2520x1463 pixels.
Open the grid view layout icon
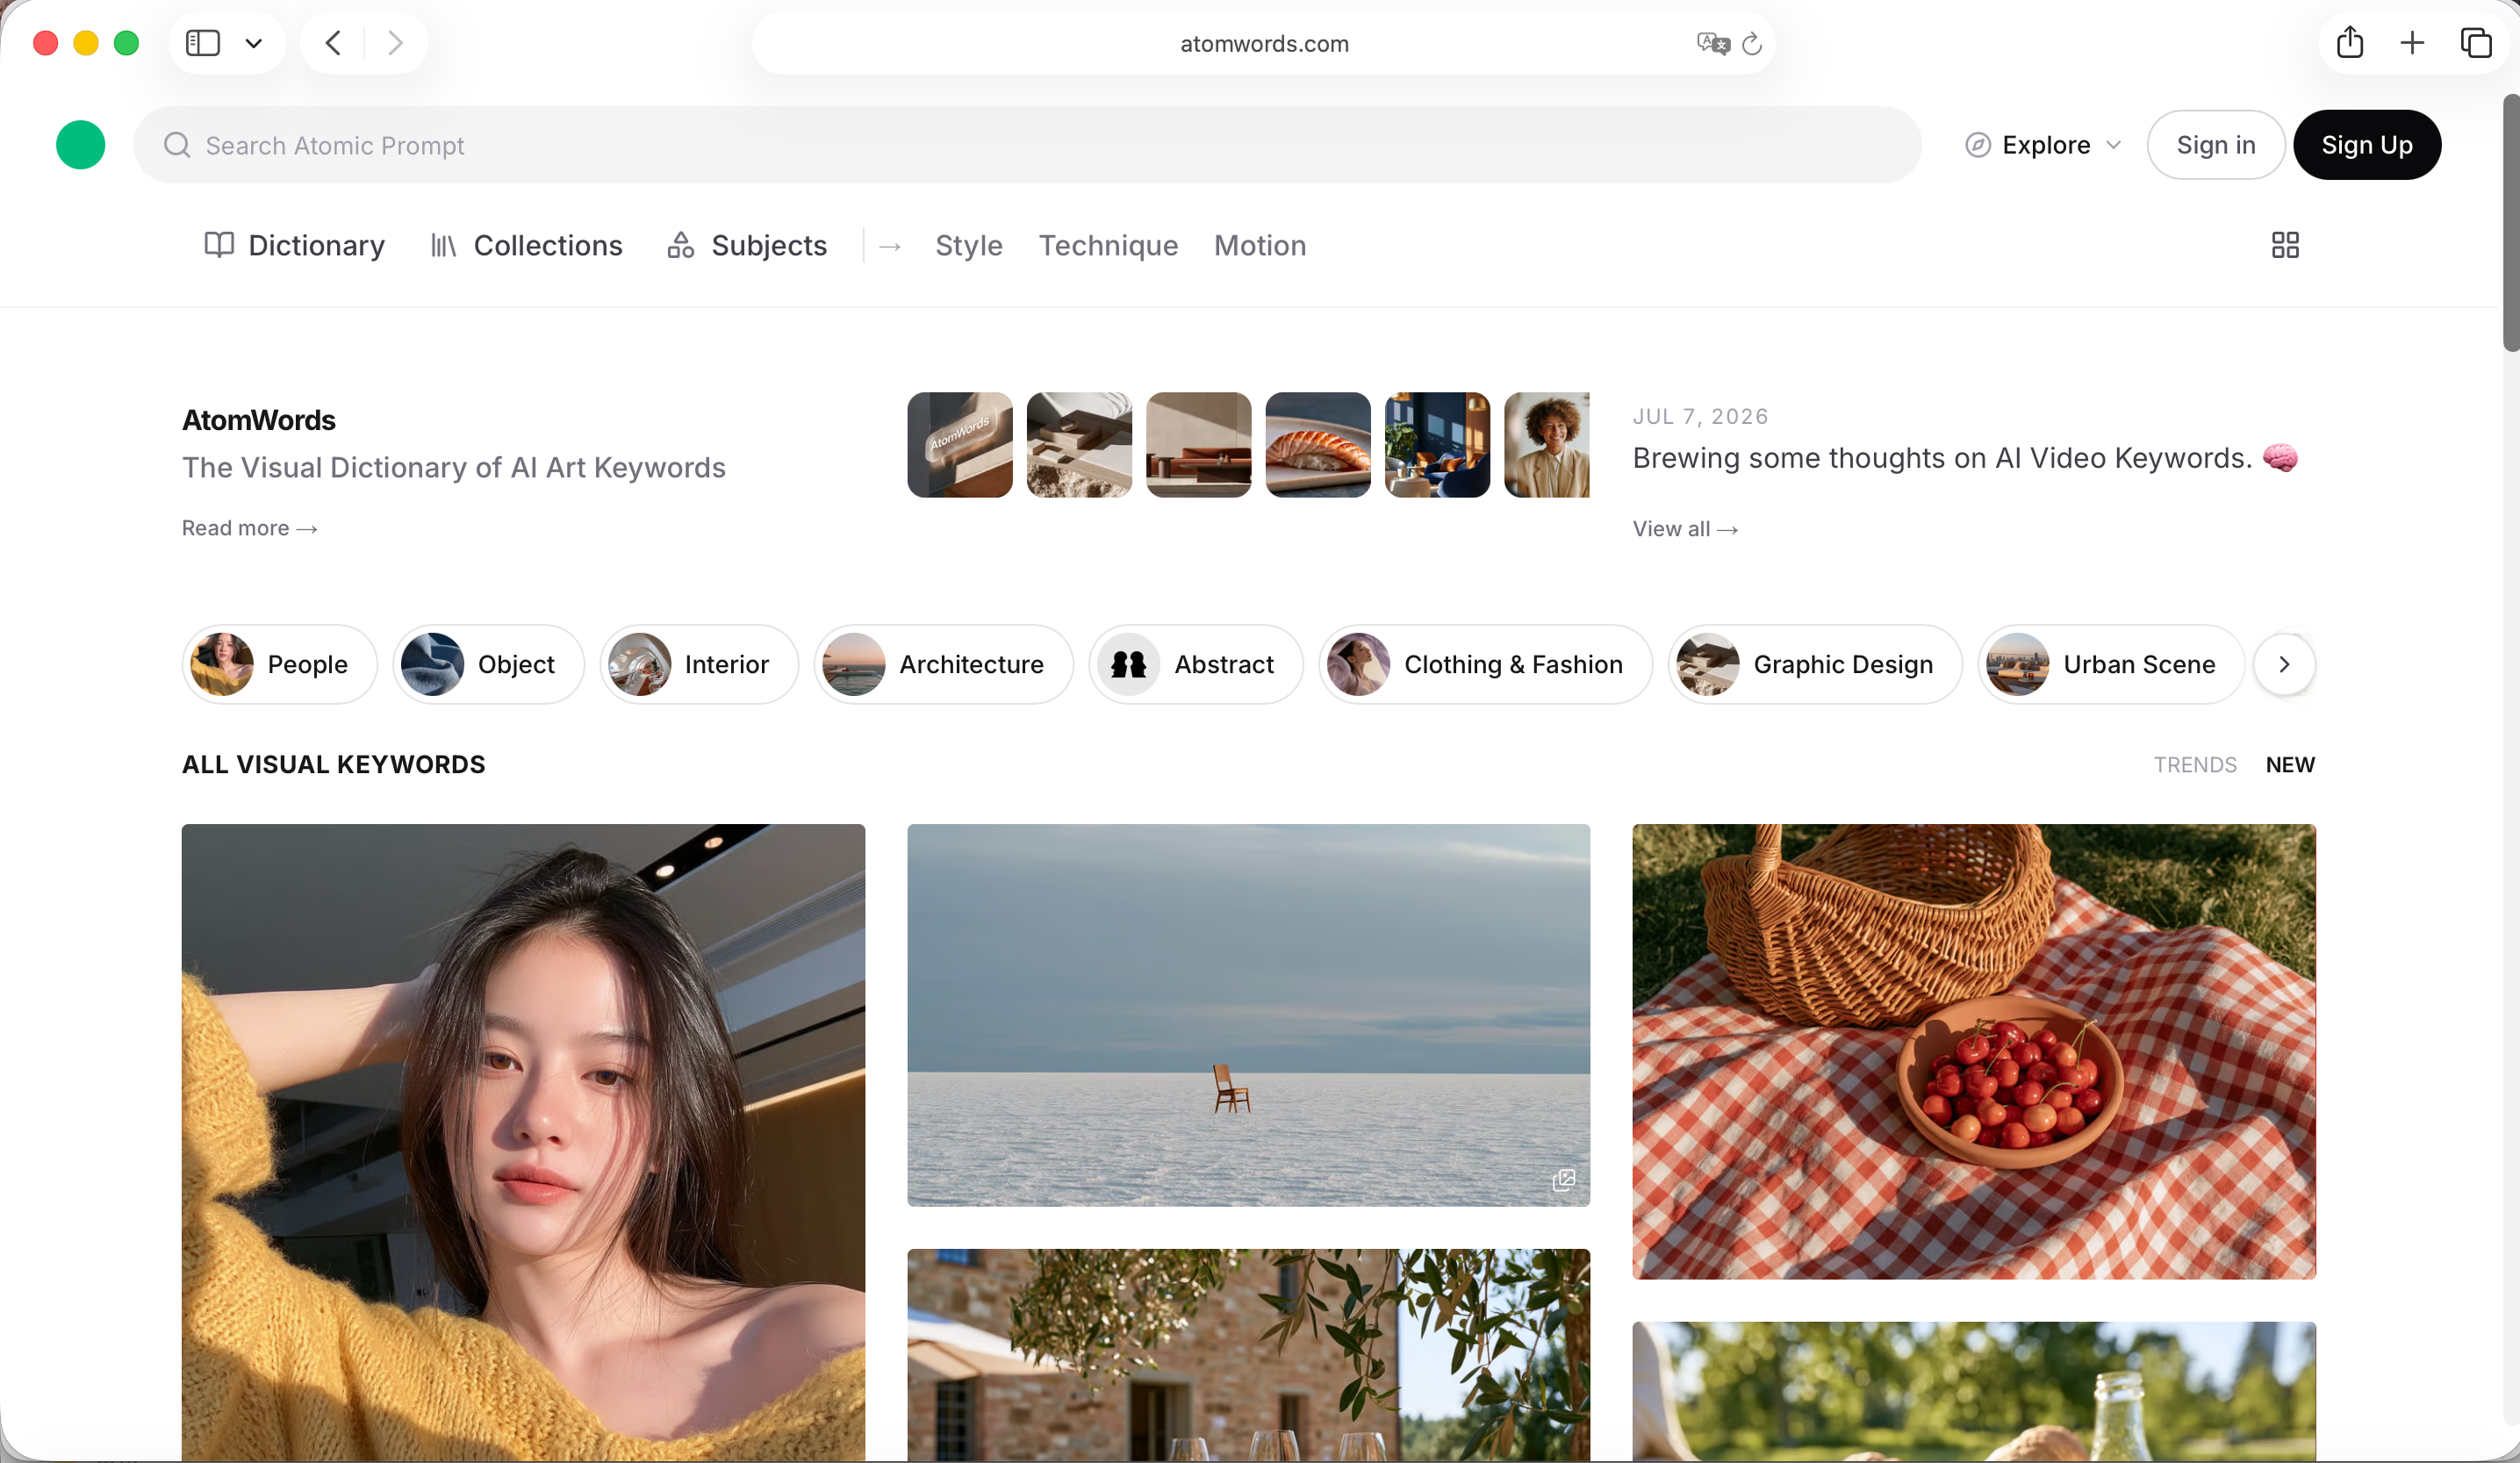coord(2285,246)
